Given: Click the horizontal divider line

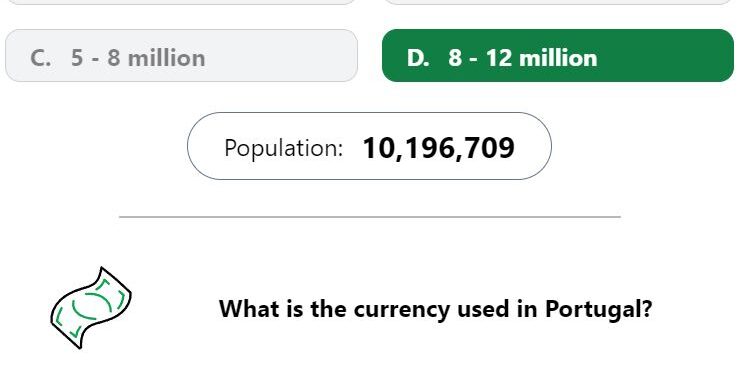Looking at the screenshot, I should [x=370, y=217].
